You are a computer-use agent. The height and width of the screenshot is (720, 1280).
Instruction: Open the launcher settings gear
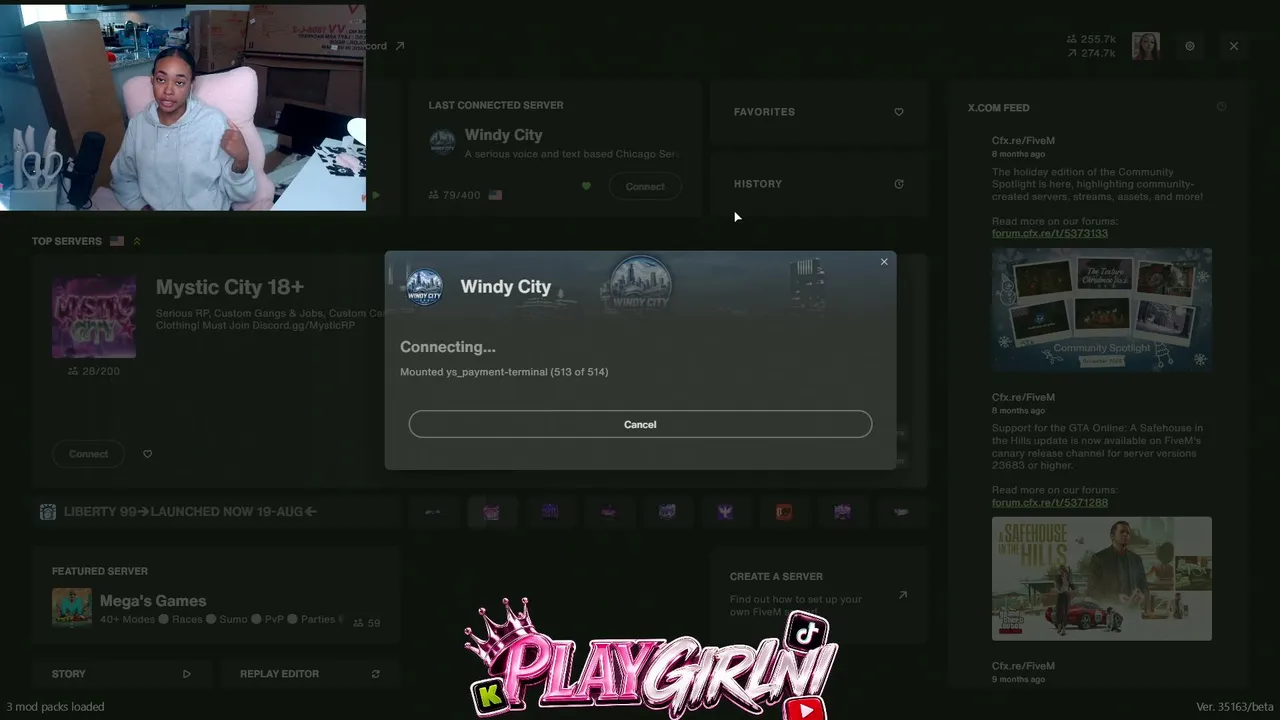tap(1190, 46)
